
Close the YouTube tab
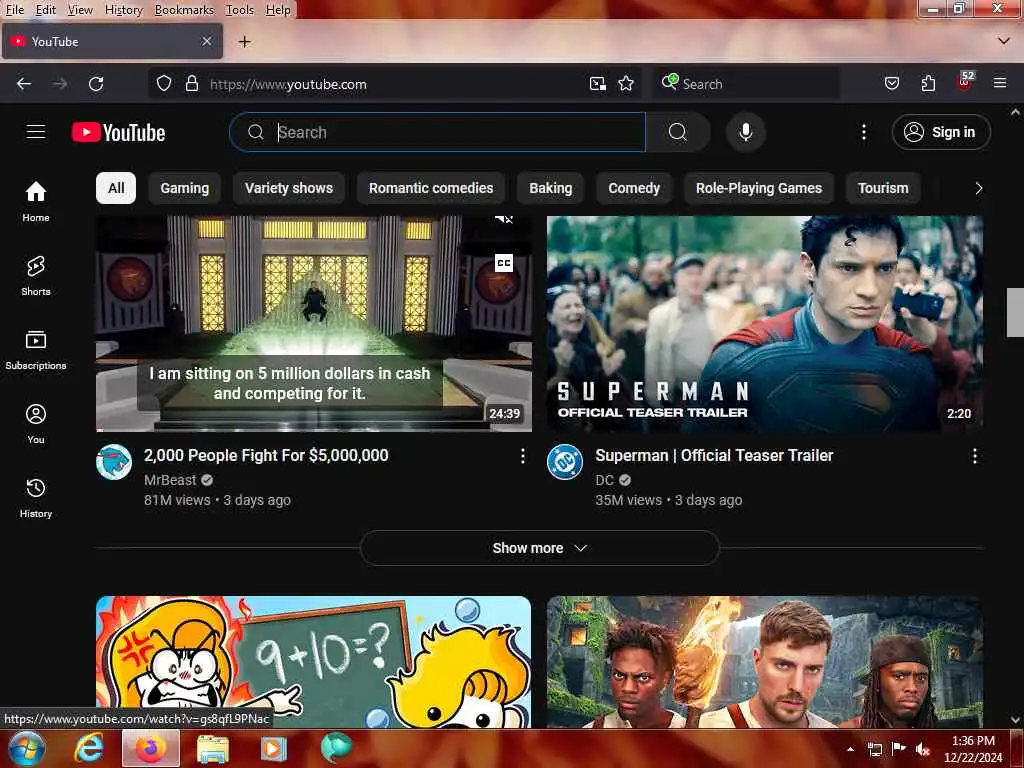(206, 41)
